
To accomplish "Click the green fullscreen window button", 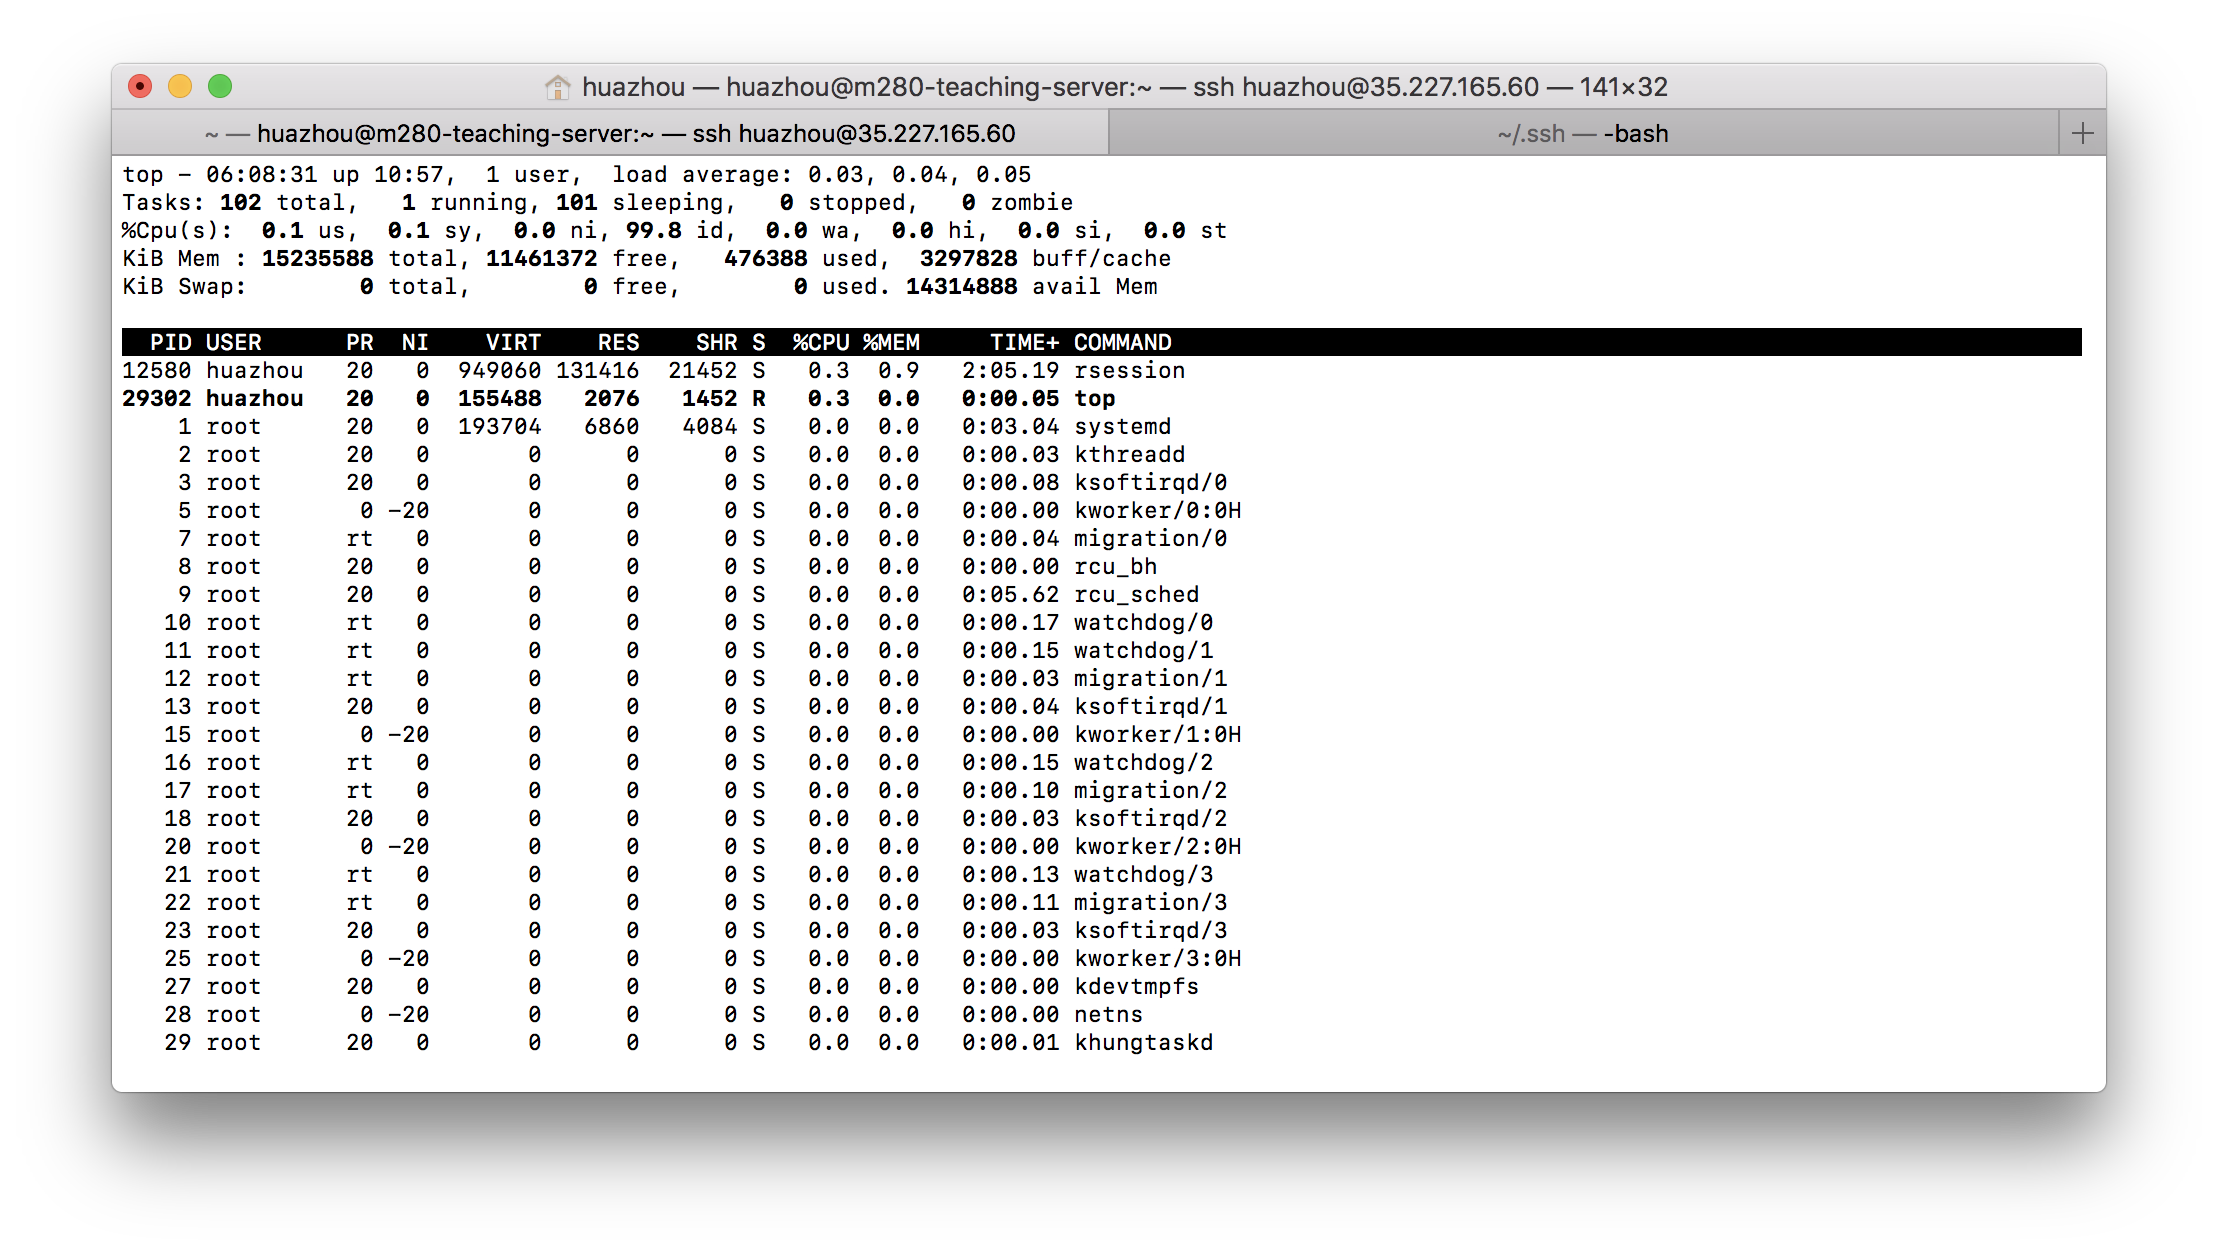I will point(220,87).
